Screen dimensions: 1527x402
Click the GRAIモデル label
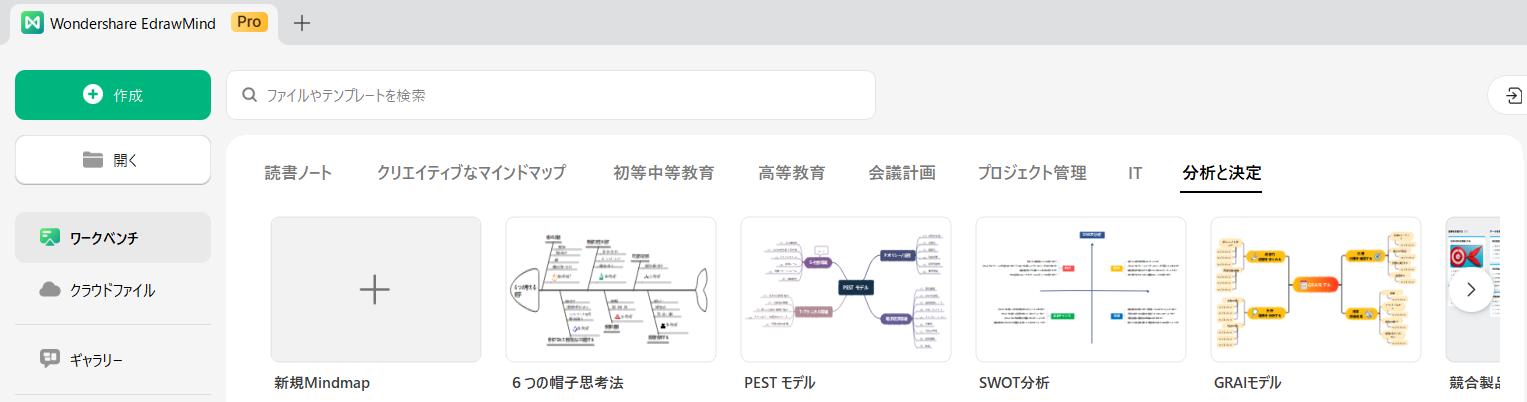point(1248,382)
